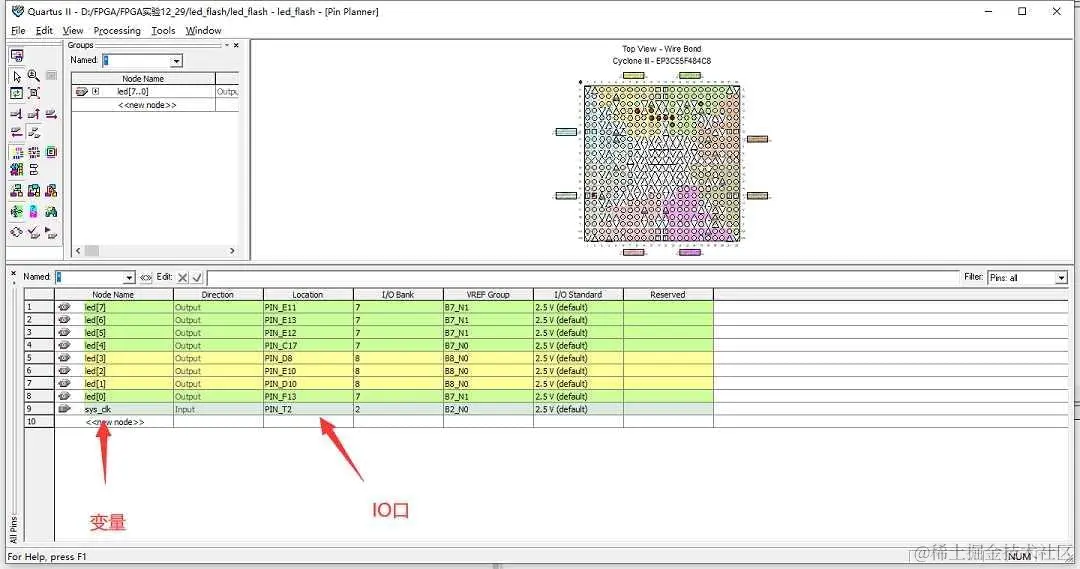Cancel edit with the X icon
The width and height of the screenshot is (1080, 569).
[182, 277]
